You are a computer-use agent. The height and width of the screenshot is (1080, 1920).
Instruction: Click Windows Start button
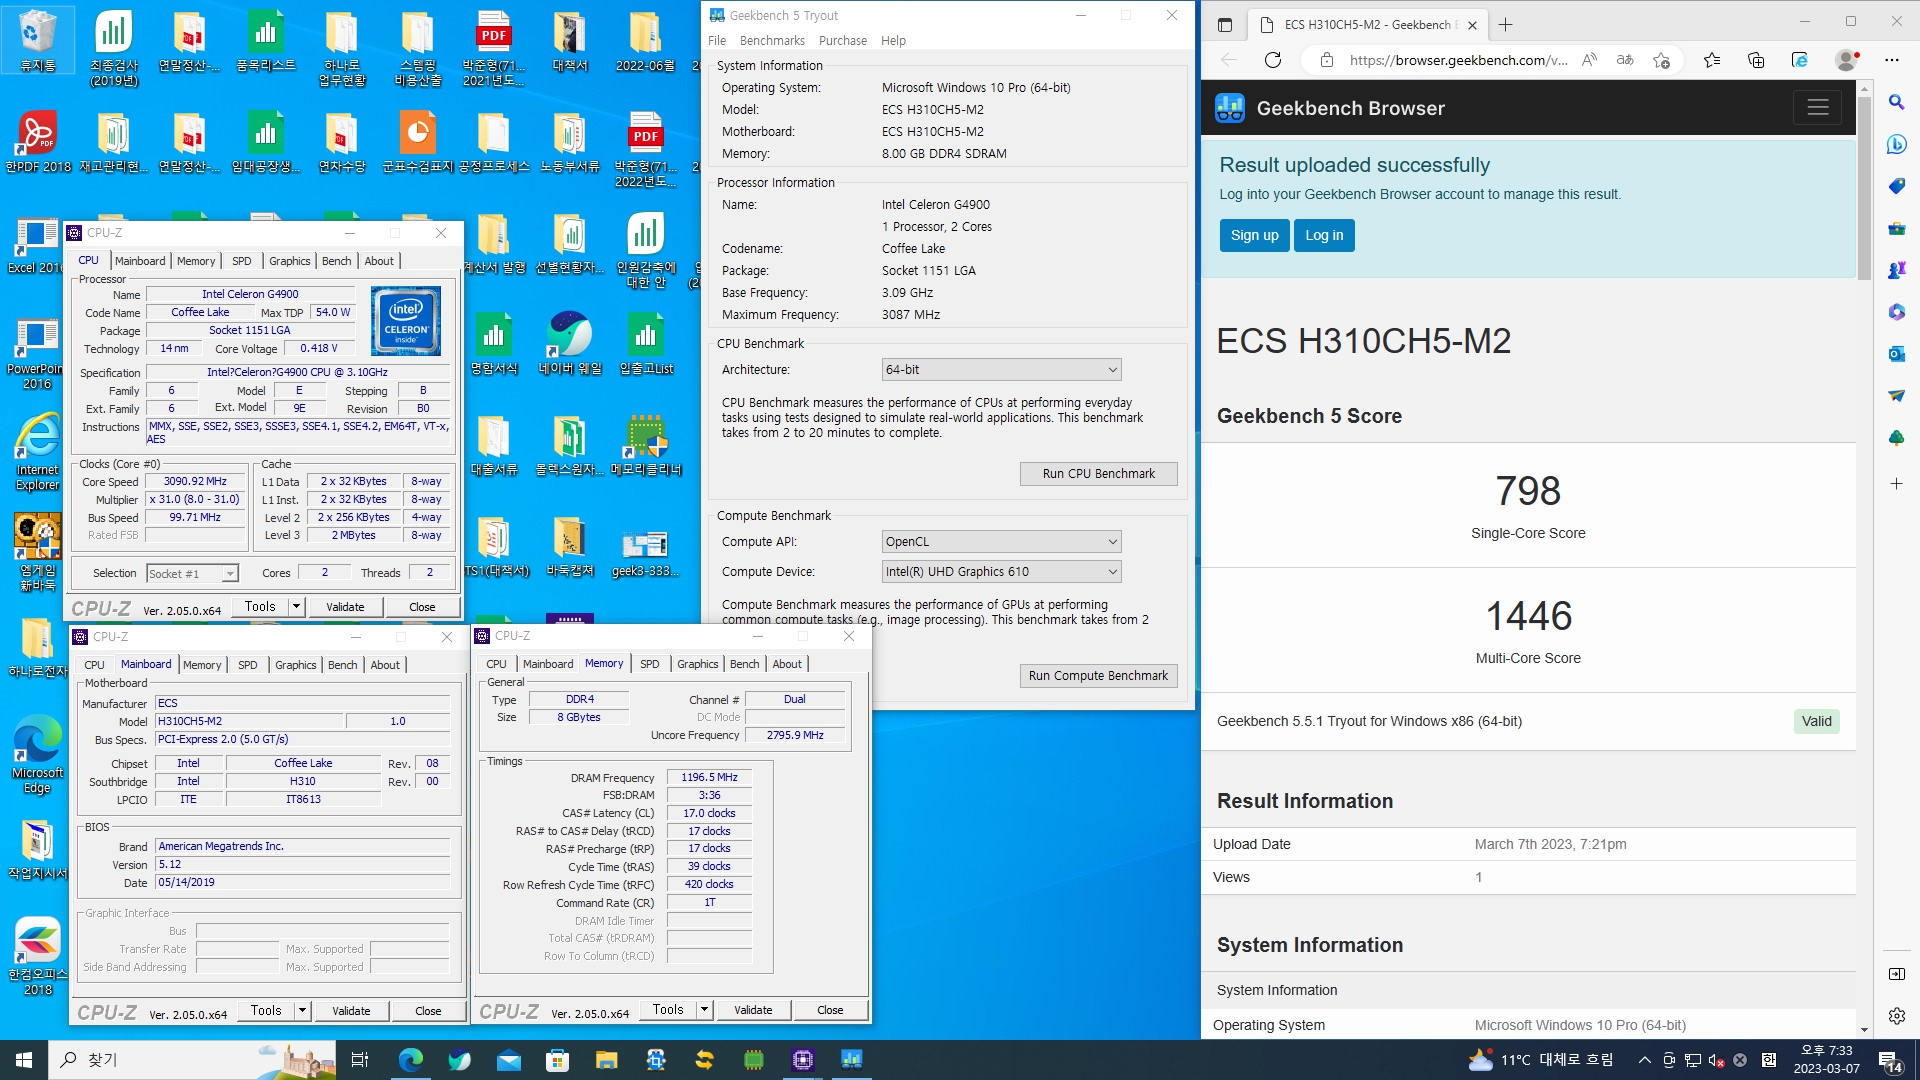coord(24,1060)
